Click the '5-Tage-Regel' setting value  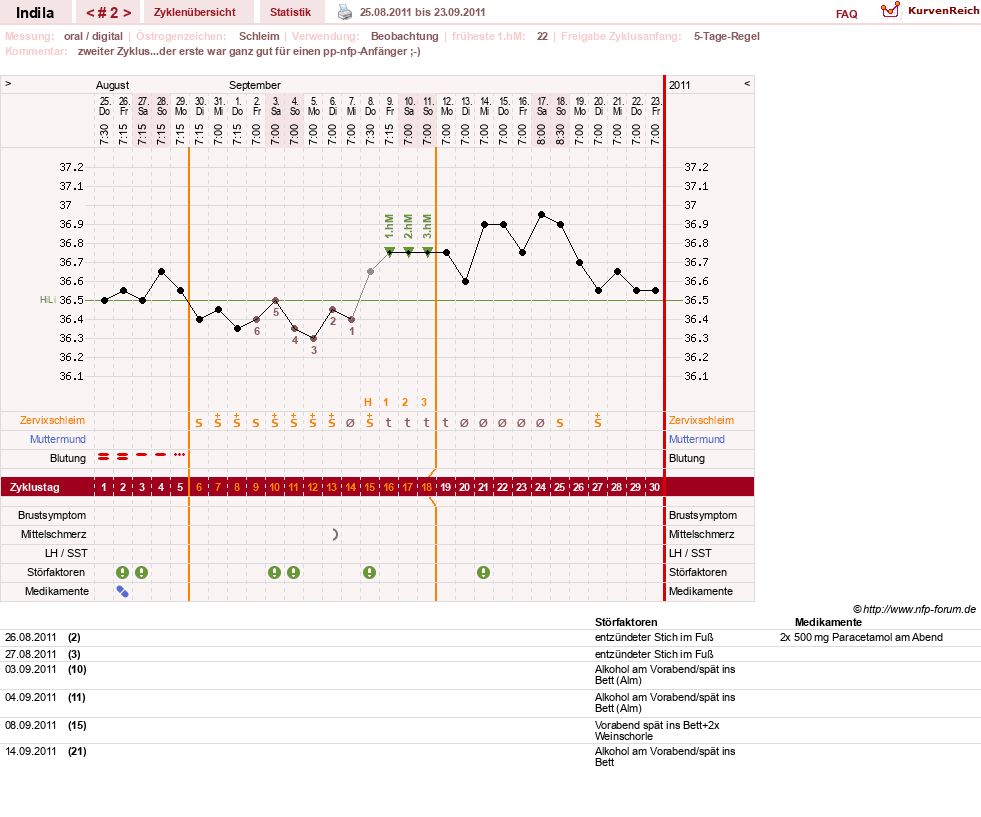point(726,36)
